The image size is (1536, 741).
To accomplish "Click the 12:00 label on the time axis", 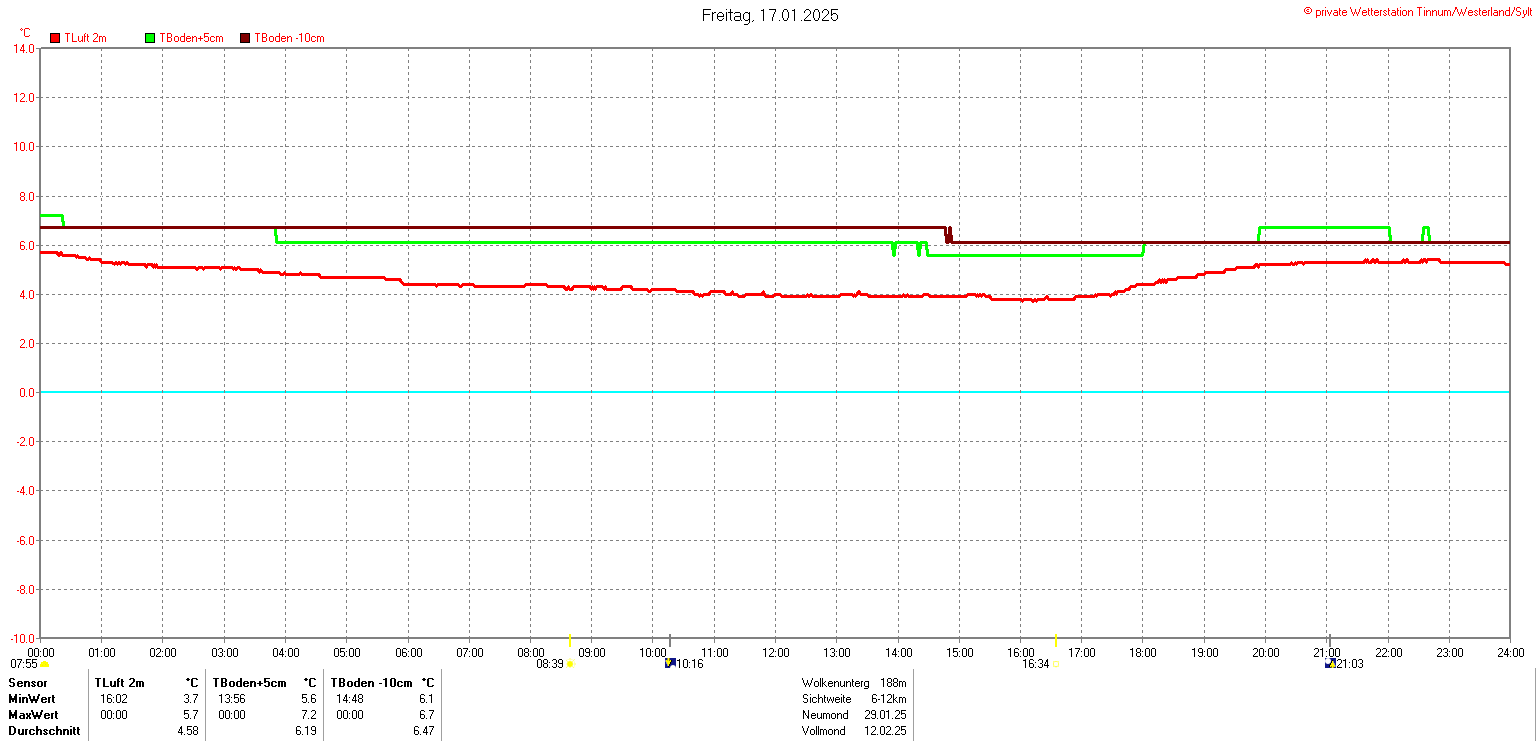I will (x=775, y=653).
